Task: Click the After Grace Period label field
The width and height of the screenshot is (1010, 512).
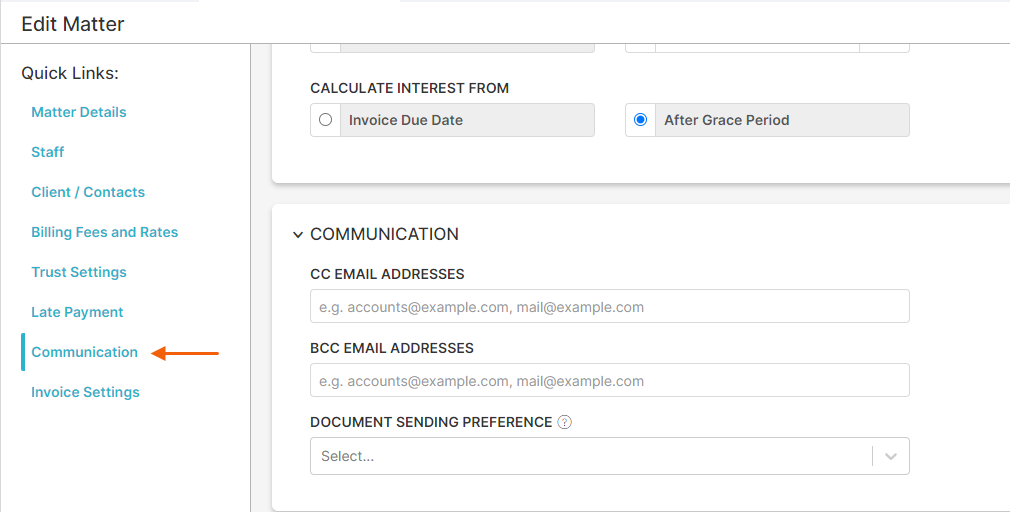Action: [x=782, y=120]
